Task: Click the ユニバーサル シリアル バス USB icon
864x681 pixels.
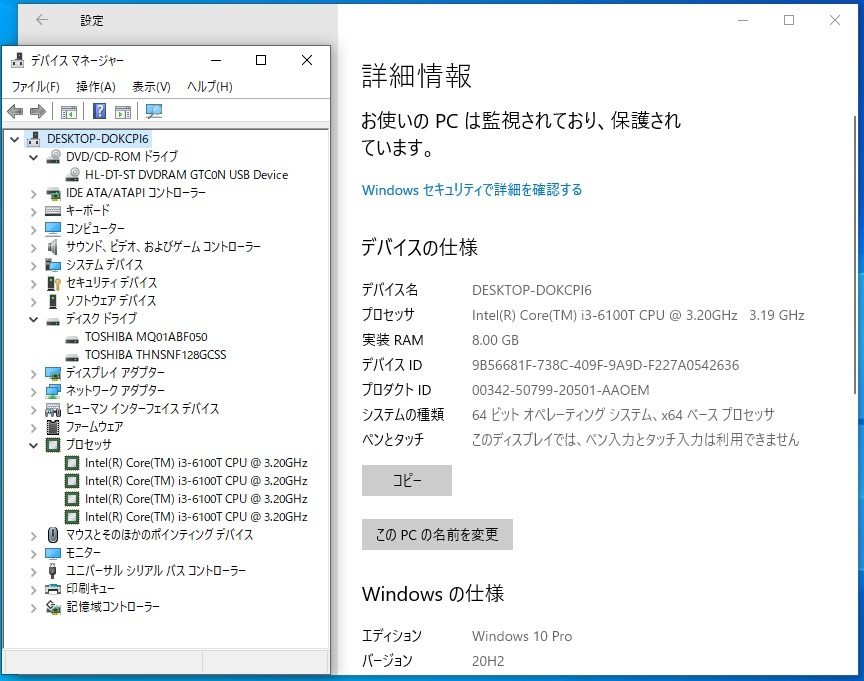Action: [53, 570]
